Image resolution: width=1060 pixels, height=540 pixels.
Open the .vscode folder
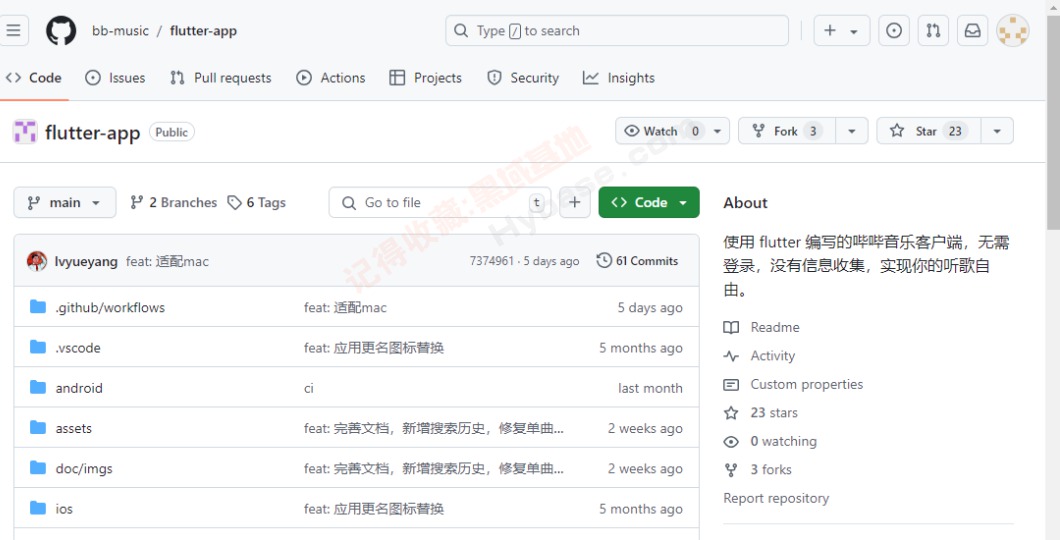pos(78,348)
